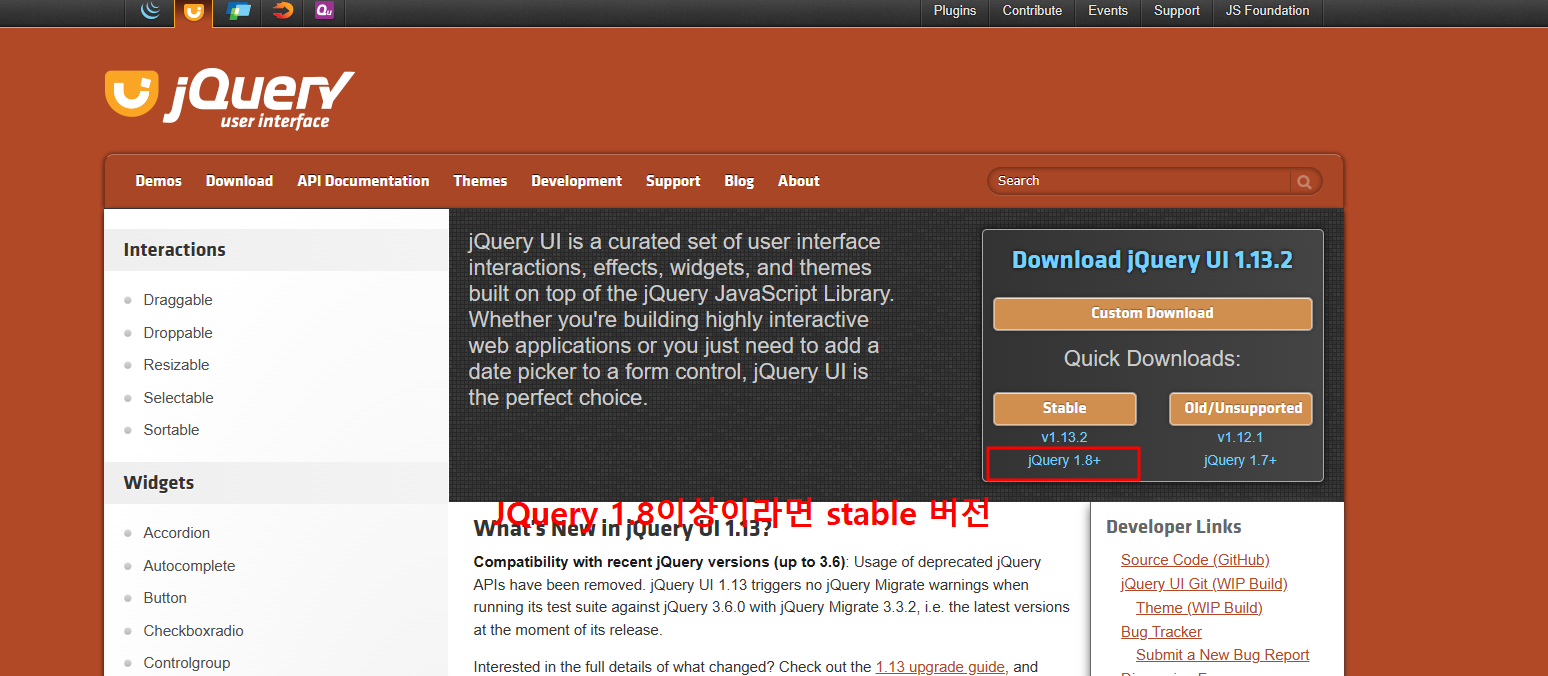Open Contribute in the top bar
The image size is (1548, 676).
(x=1032, y=11)
